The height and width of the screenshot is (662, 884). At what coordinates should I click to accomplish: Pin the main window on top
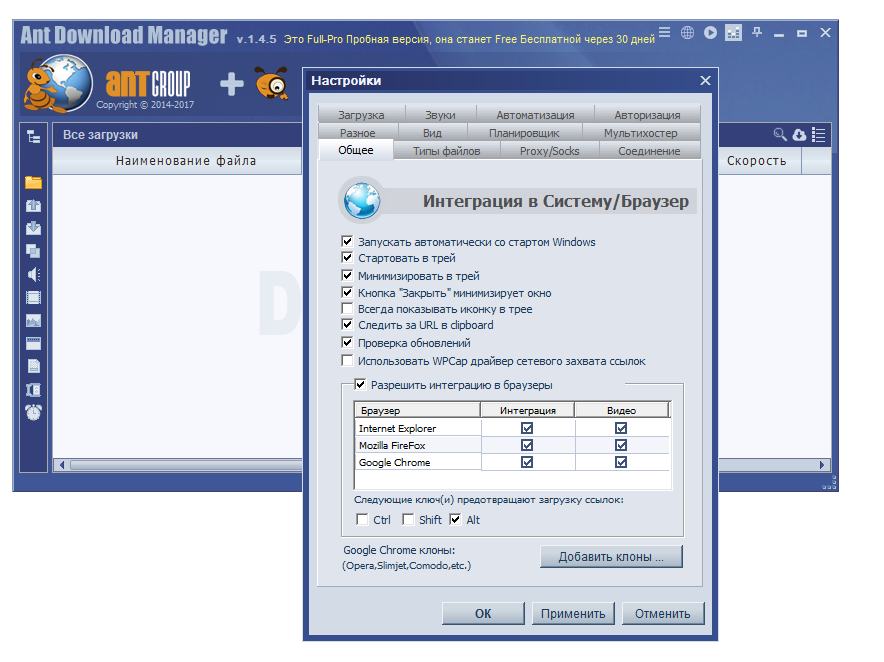pyautogui.click(x=757, y=33)
